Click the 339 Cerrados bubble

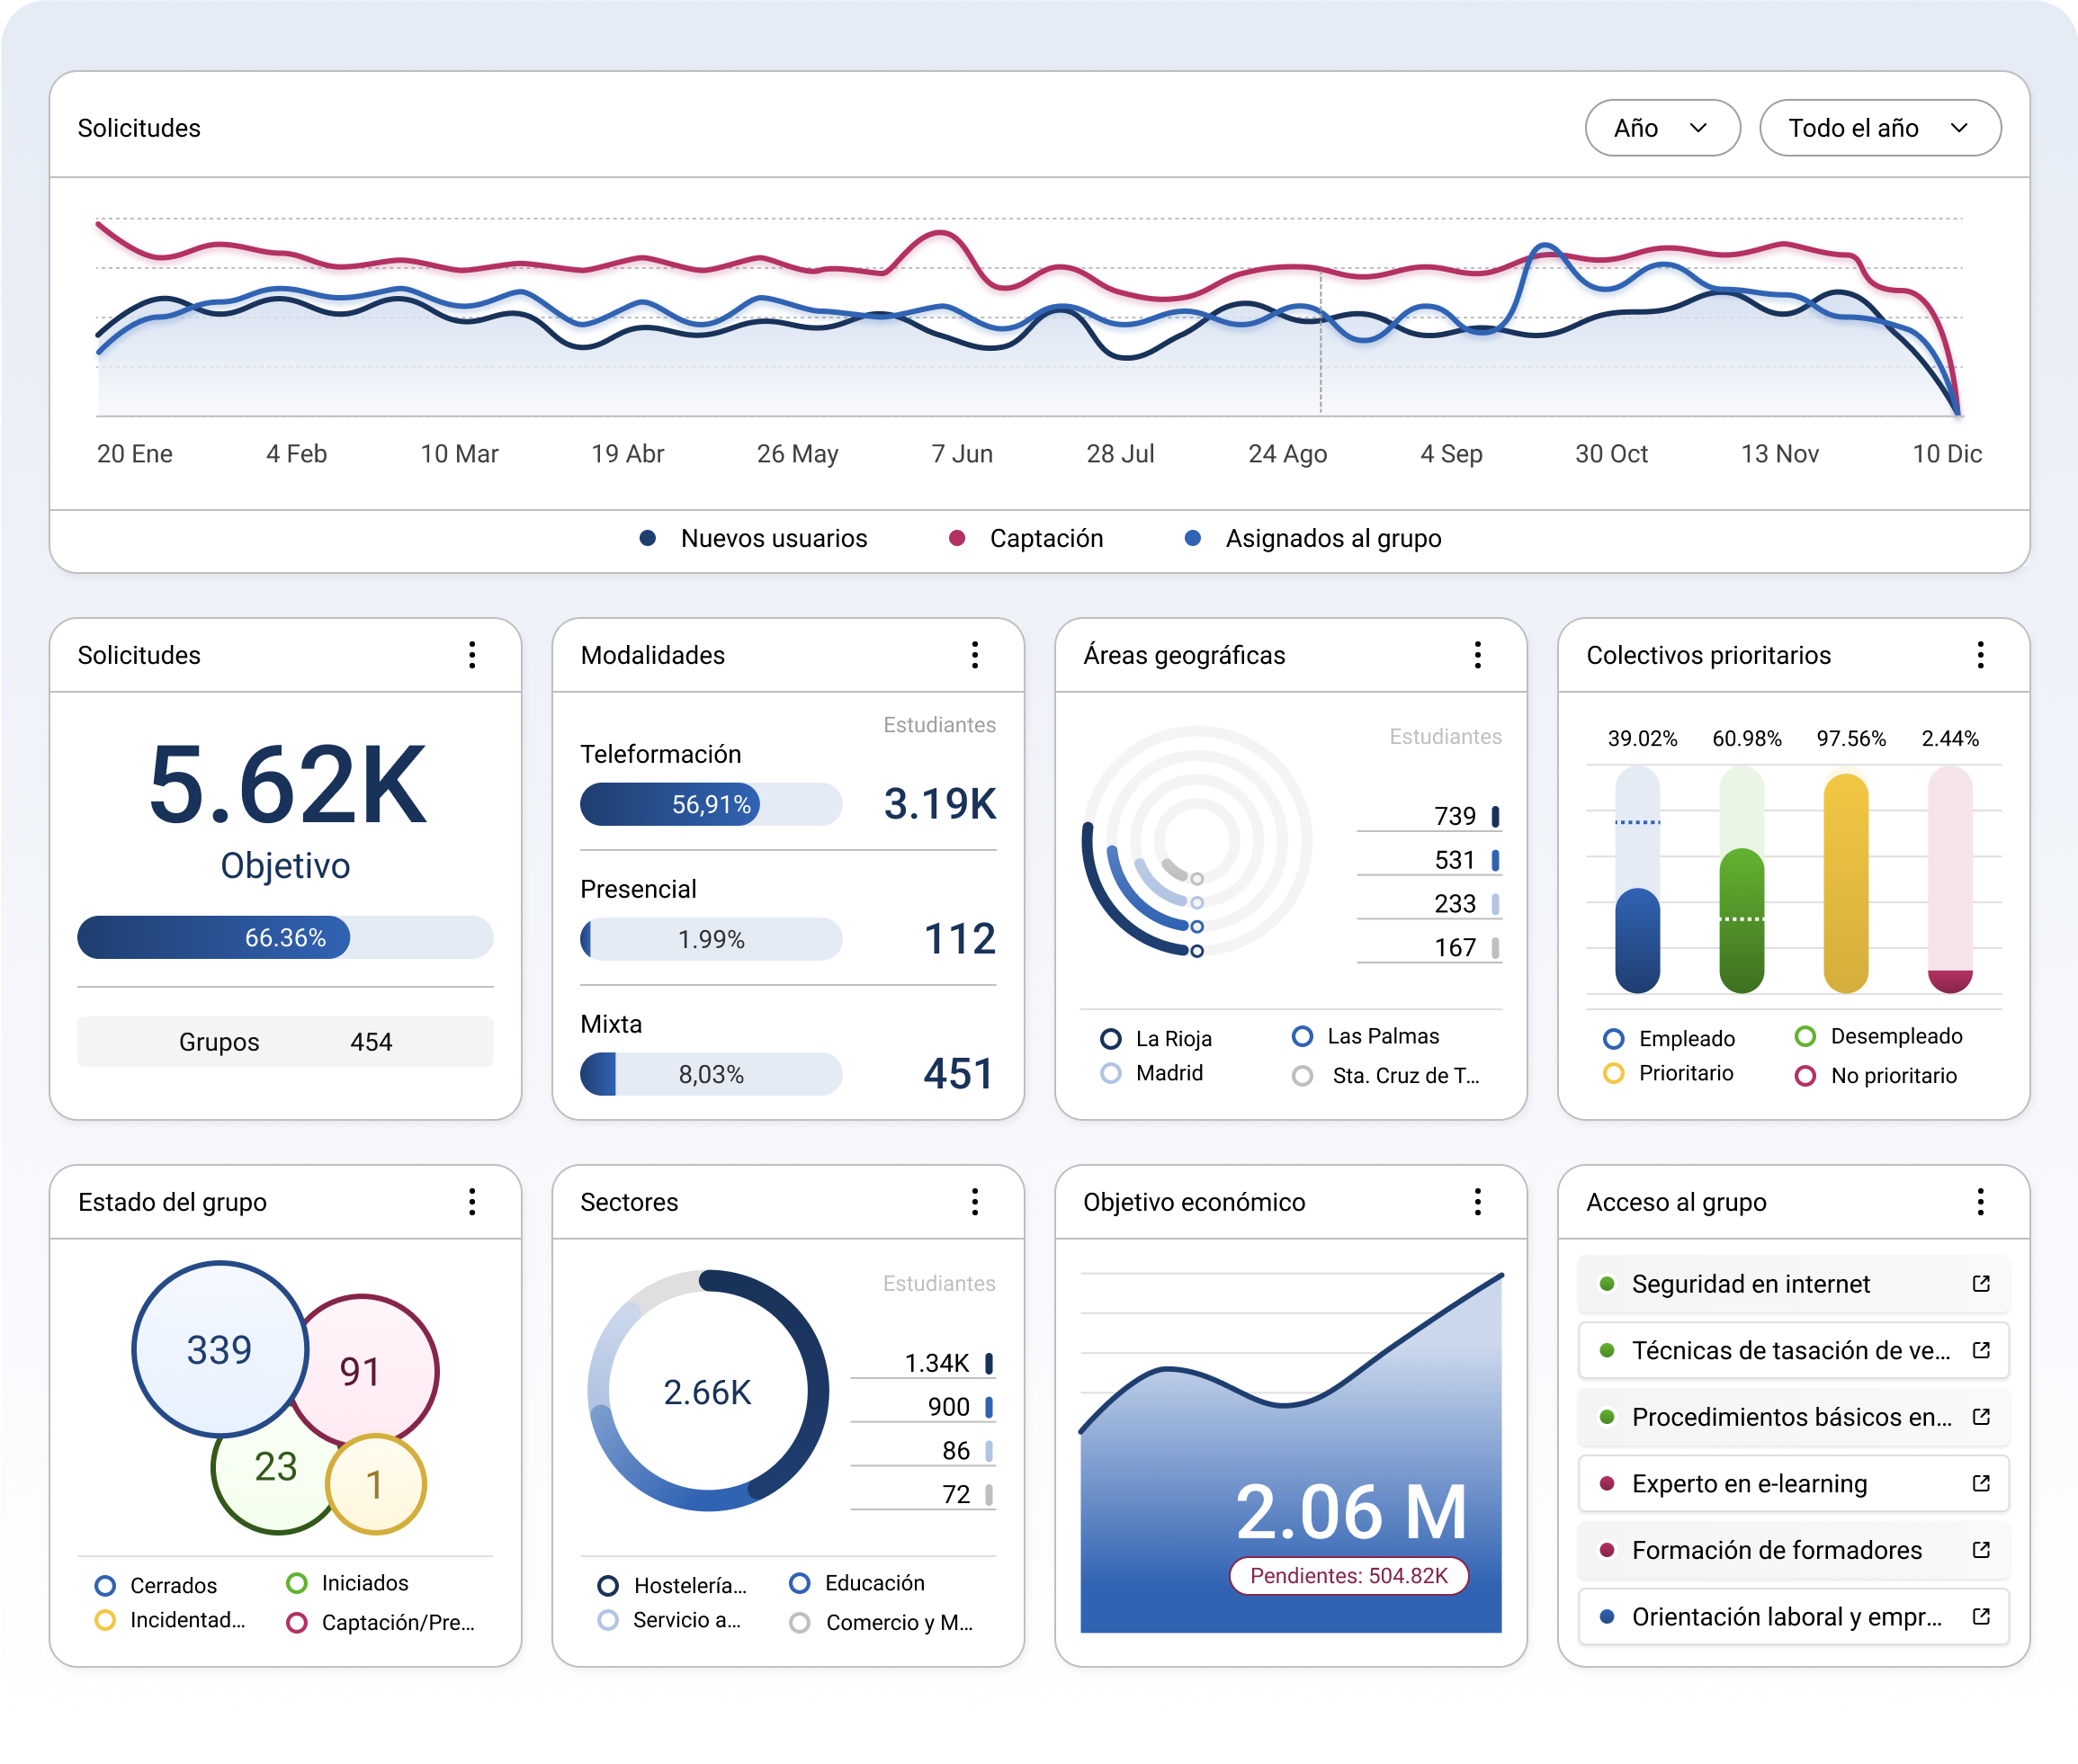click(219, 1350)
